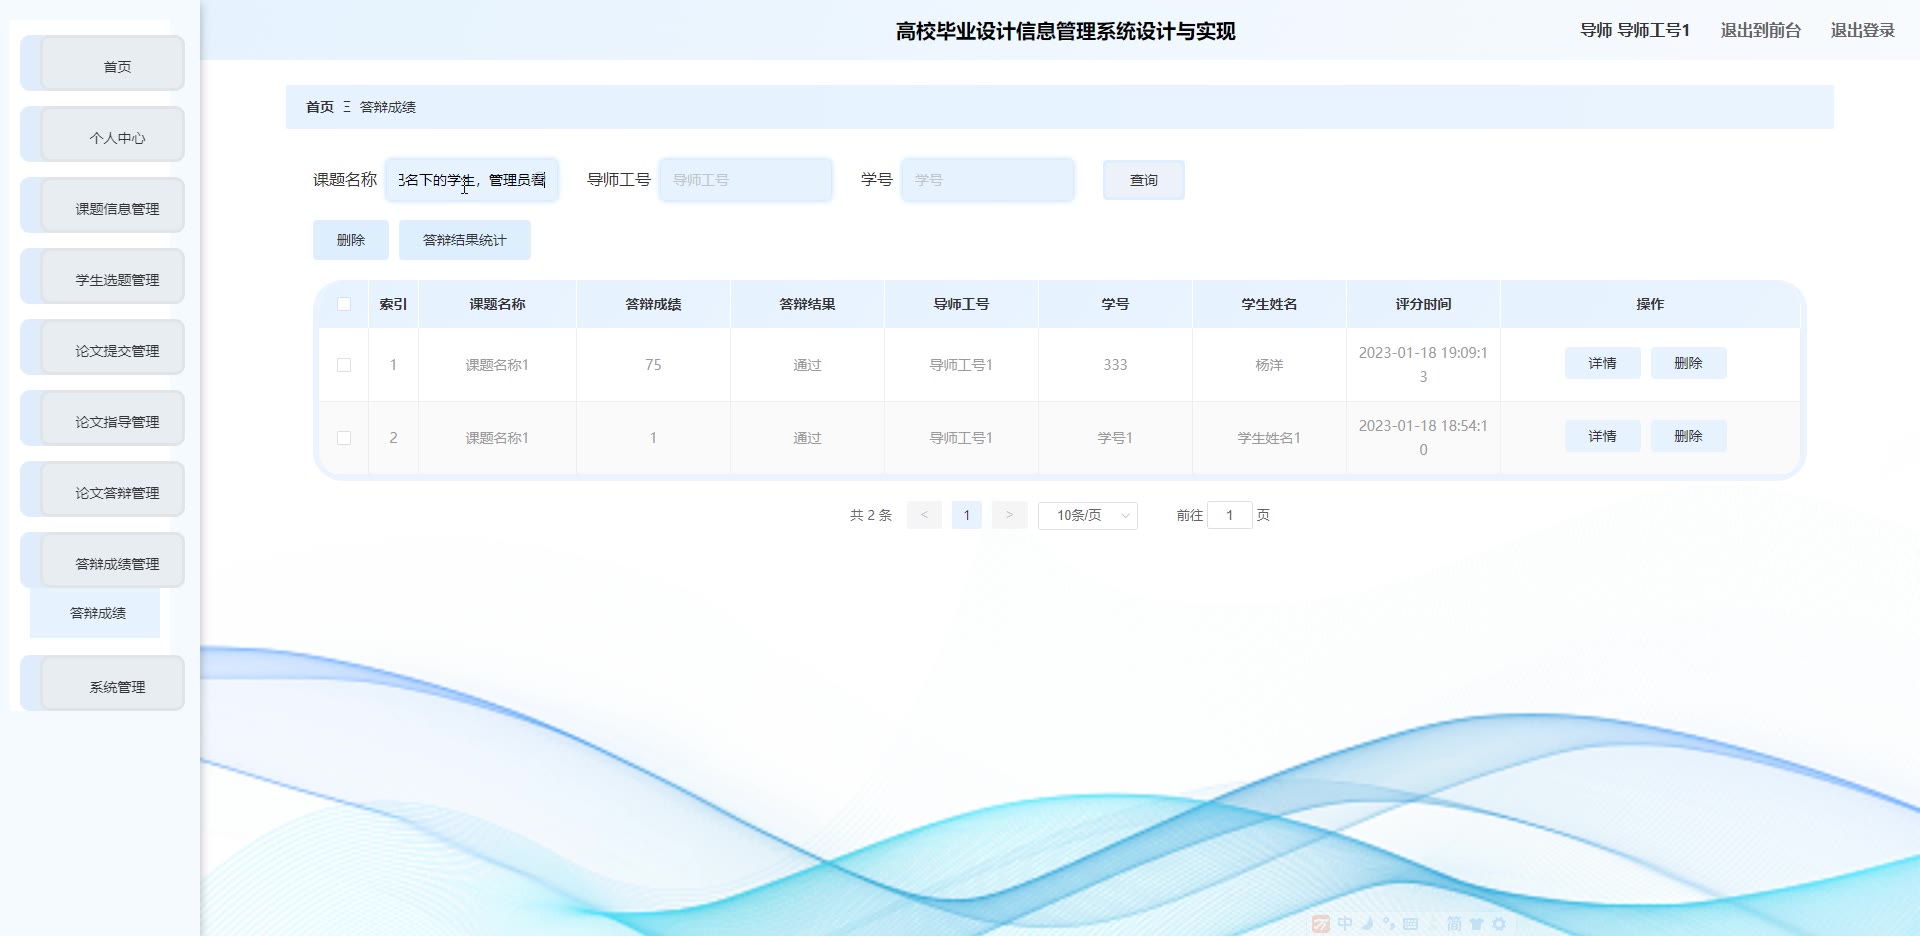Click the 学号 cell 333
Viewport: 1920px width, 936px height.
pyautogui.click(x=1116, y=365)
